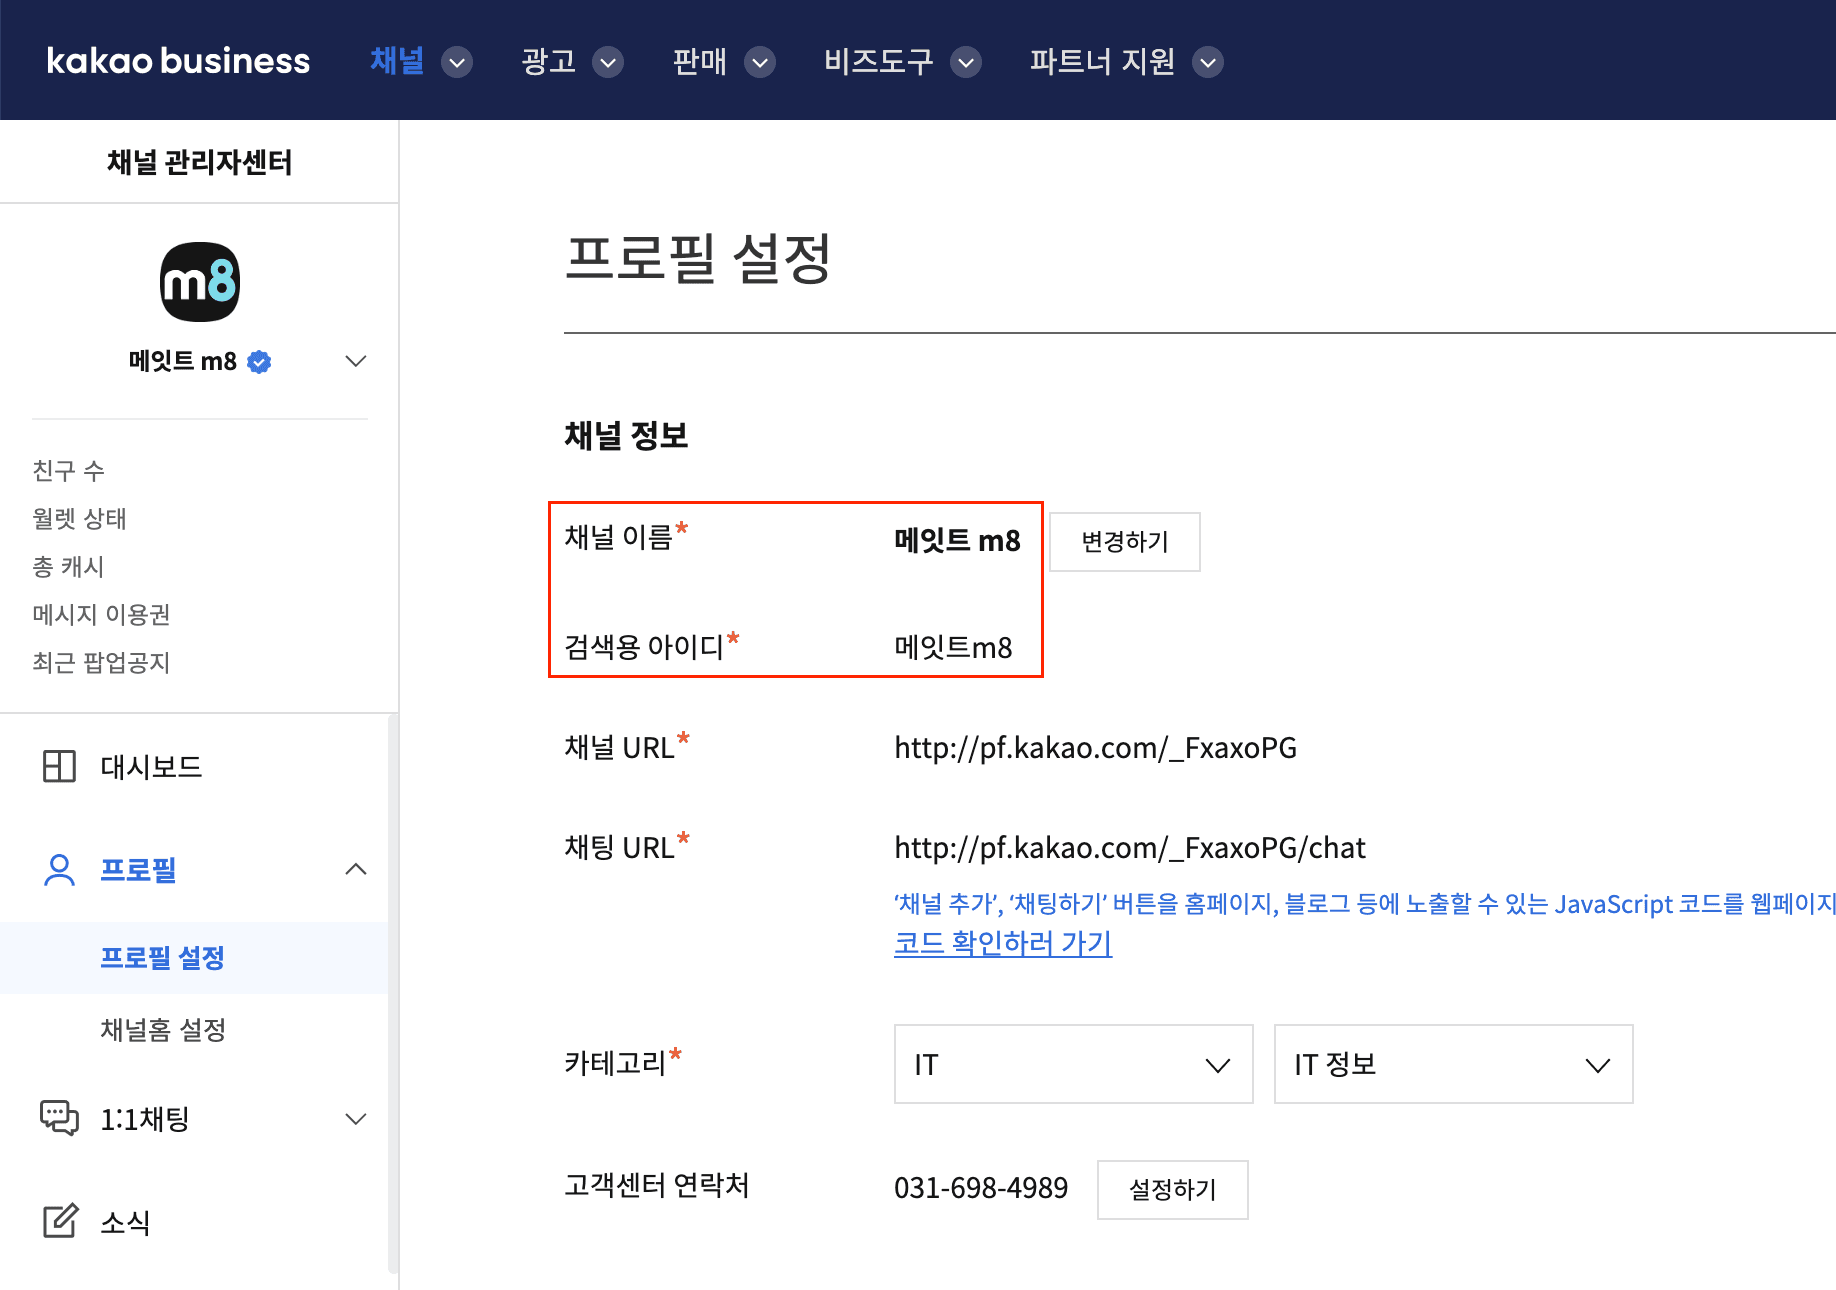Viewport: 1836px width, 1290px height.
Task: Open the 채널 dropdown arrow in top bar
Action: point(457,62)
